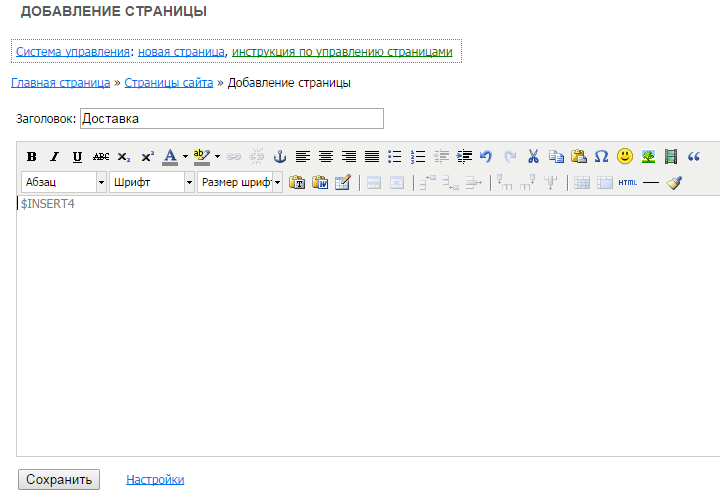This screenshot has width=720, height=502.
Task: Open the новая страница link
Action: 181,51
